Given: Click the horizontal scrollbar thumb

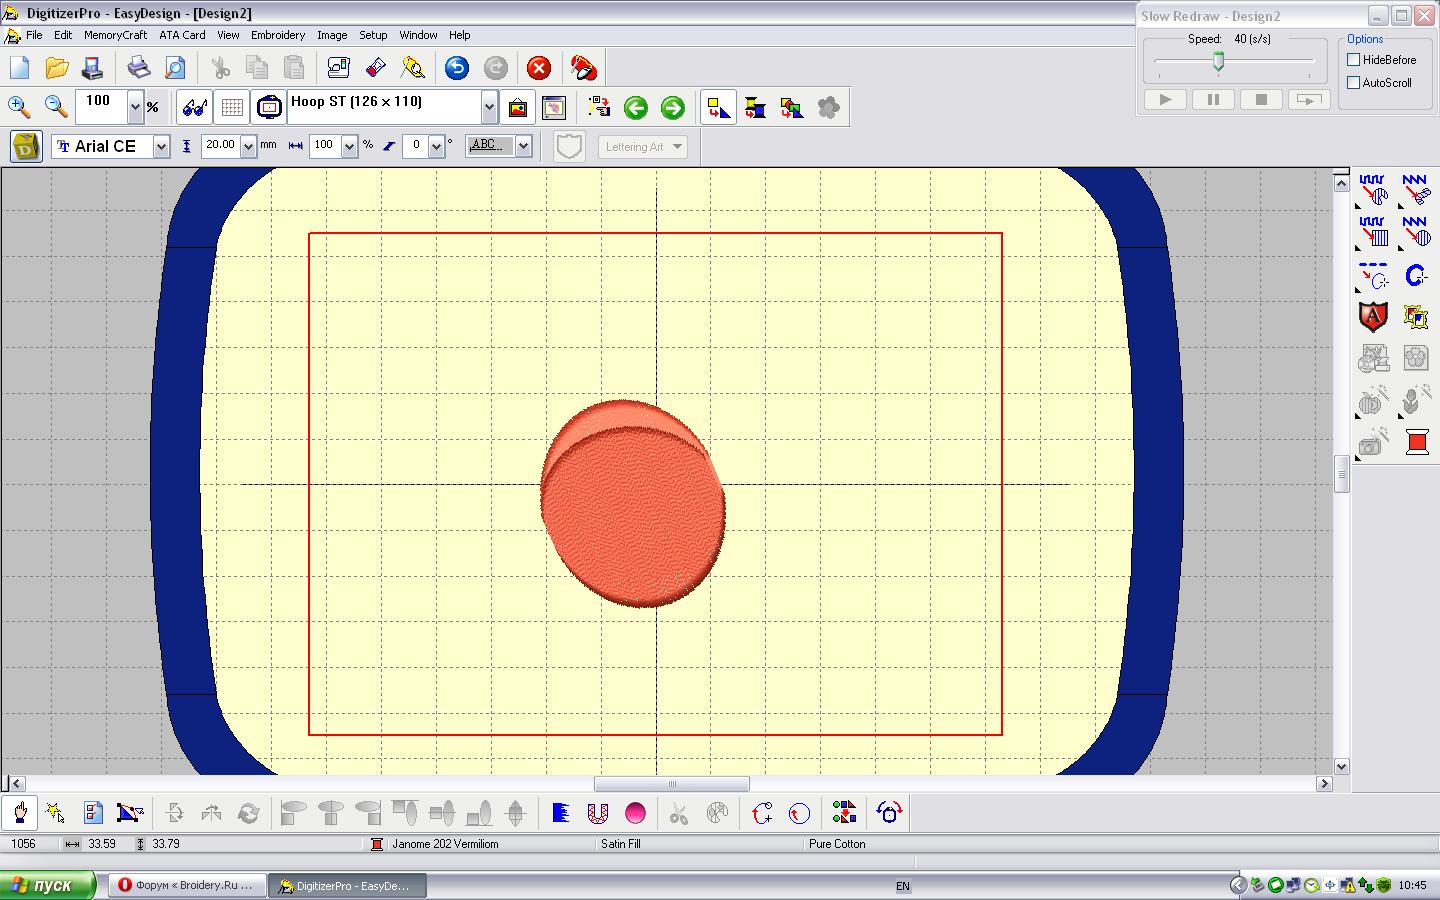Looking at the screenshot, I should [671, 784].
